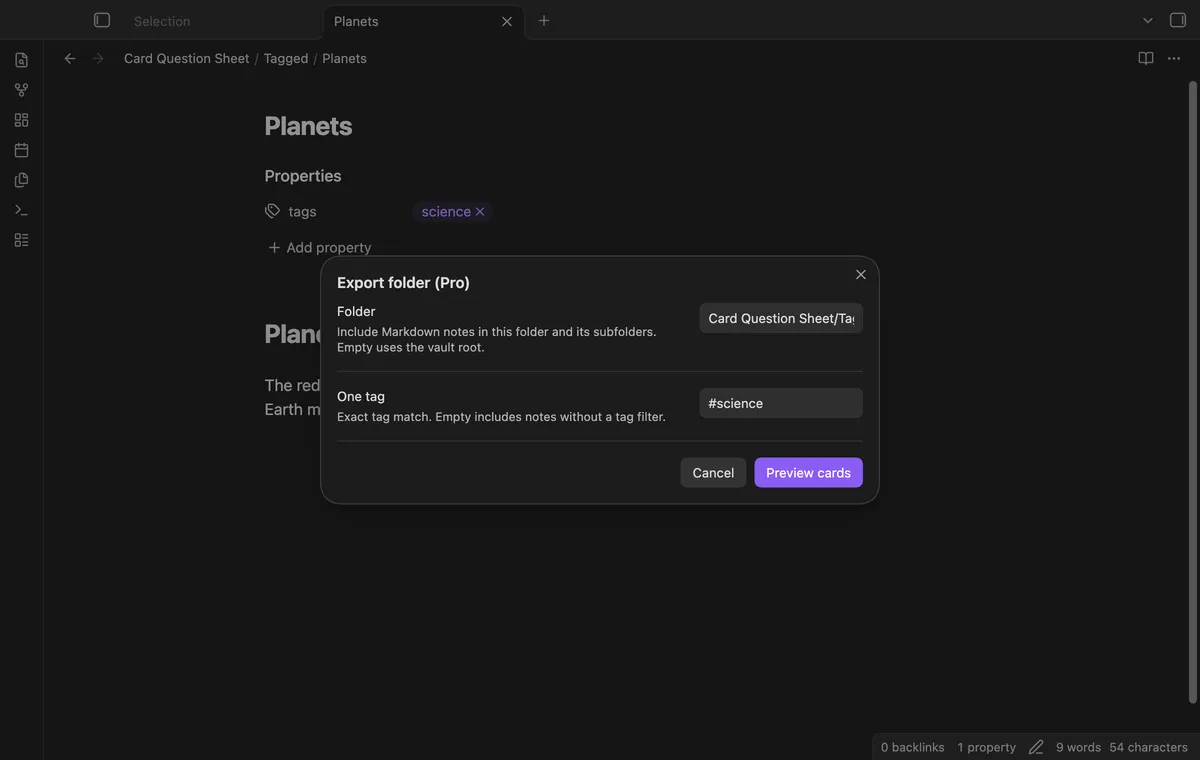Switch to reading view book icon
Screen dimensions: 1200x760
1146,58
